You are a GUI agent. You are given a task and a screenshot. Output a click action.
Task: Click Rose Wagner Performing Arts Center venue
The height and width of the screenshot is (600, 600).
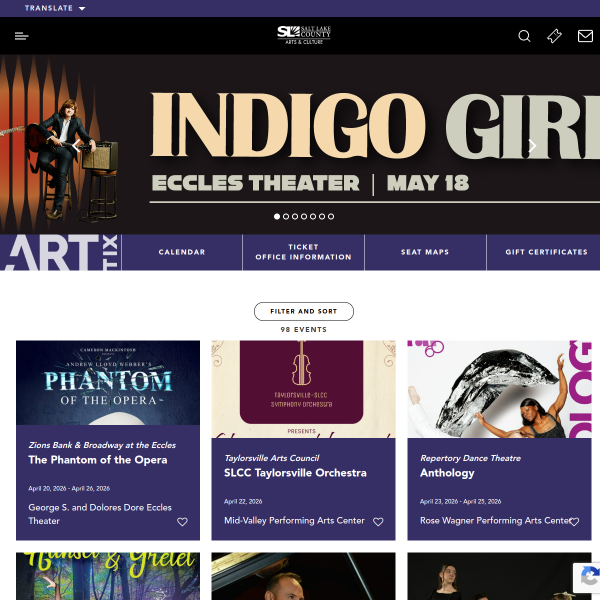pos(495,520)
